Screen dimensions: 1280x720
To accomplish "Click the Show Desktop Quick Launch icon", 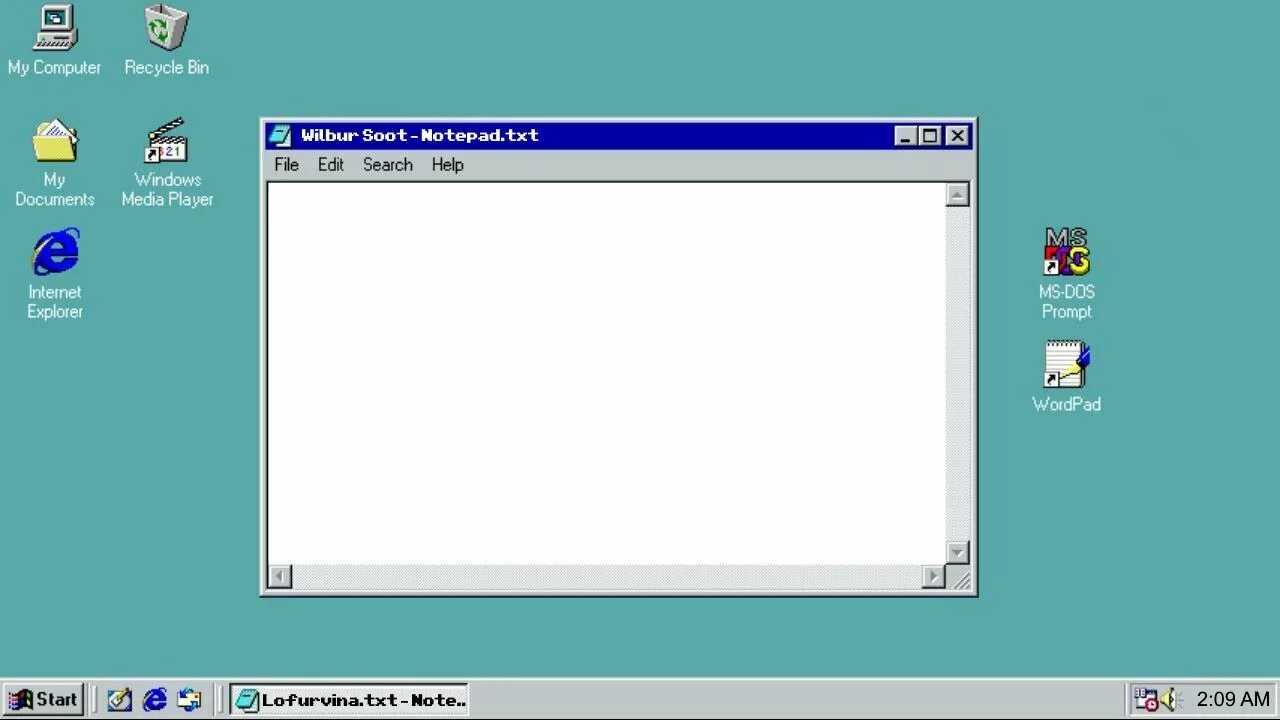I will tap(120, 700).
